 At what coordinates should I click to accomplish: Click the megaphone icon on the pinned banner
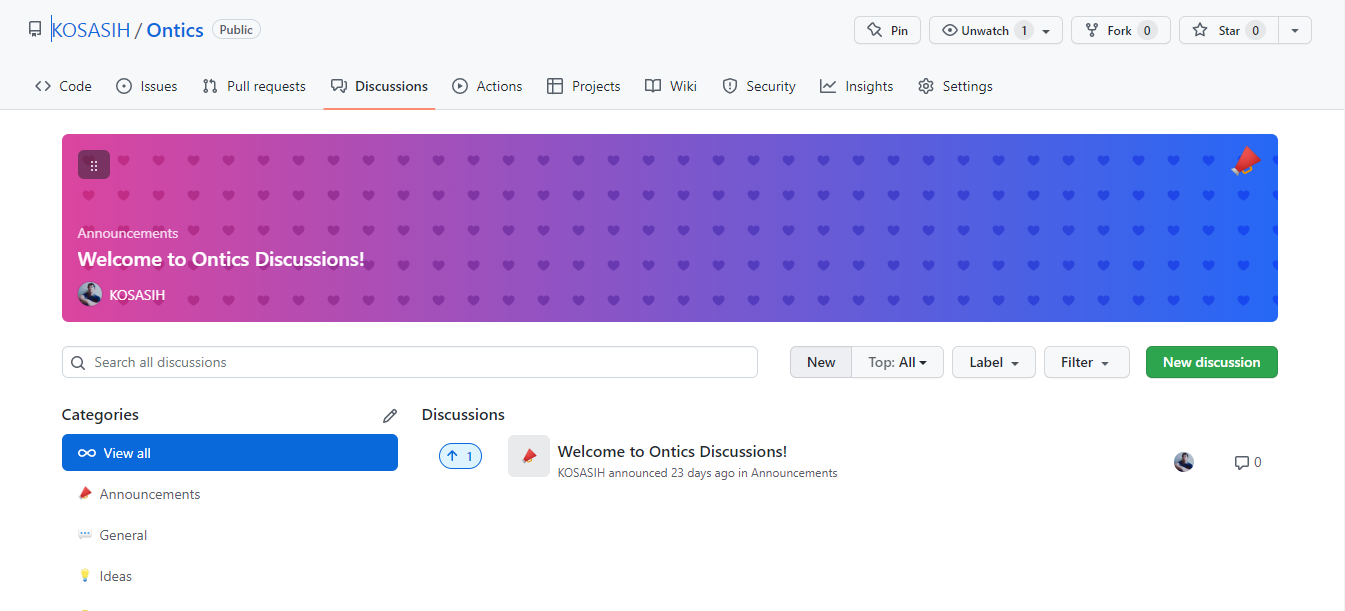(1246, 162)
